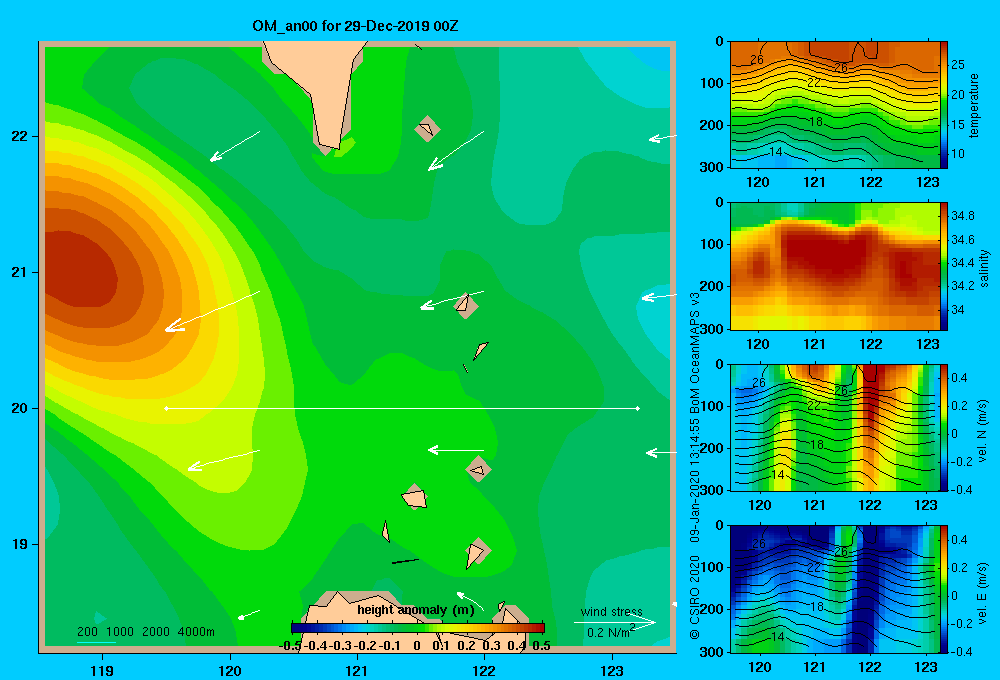Click longitude label '123' on main map
1000x680 pixels.
point(612,671)
